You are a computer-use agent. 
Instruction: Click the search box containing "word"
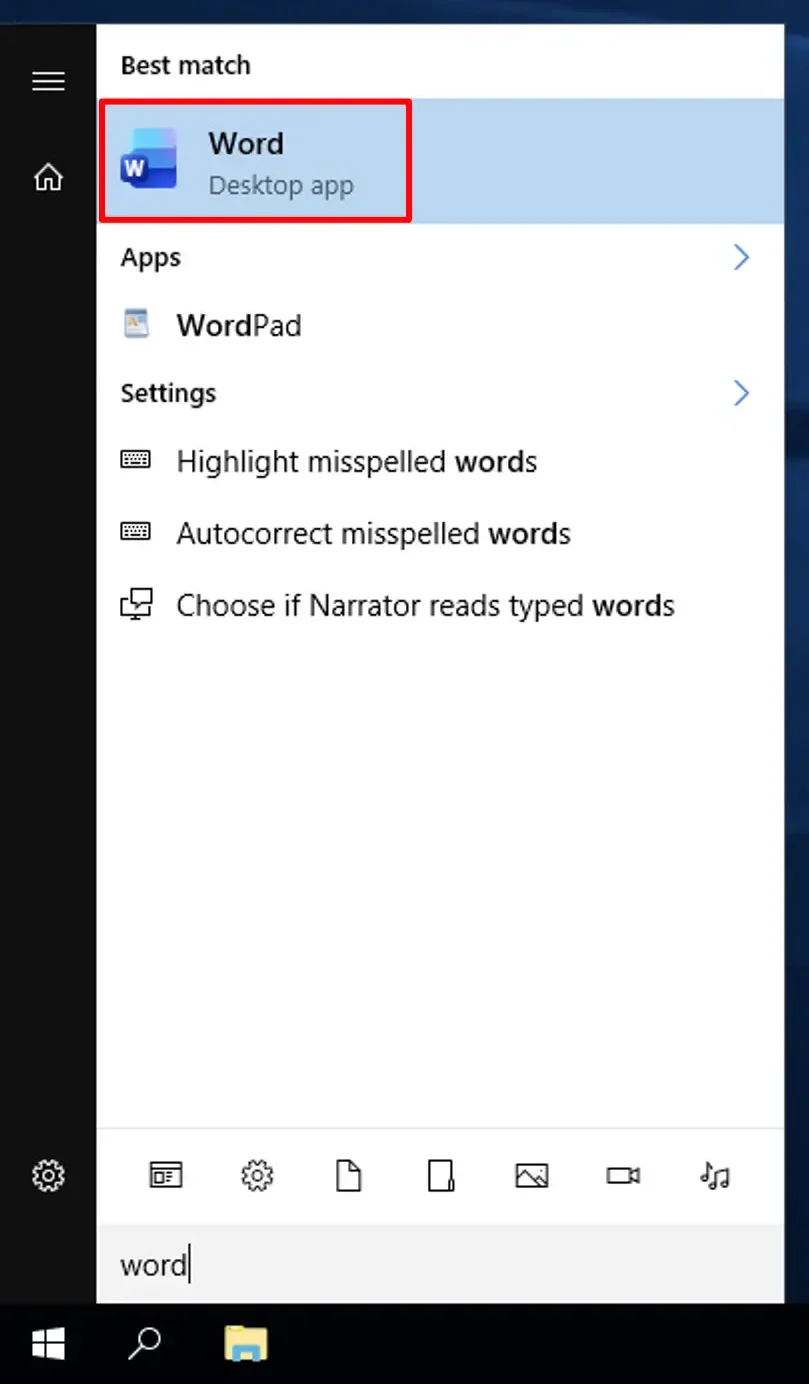pyautogui.click(x=440, y=1265)
